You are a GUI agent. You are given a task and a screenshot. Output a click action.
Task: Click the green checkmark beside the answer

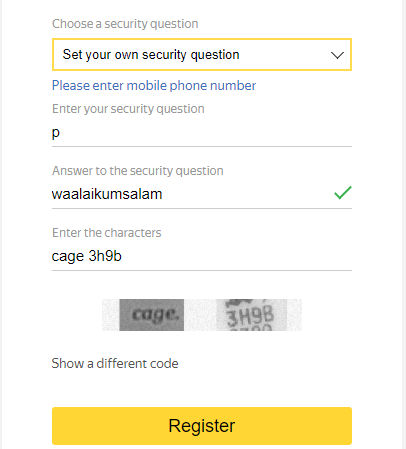pyautogui.click(x=343, y=193)
